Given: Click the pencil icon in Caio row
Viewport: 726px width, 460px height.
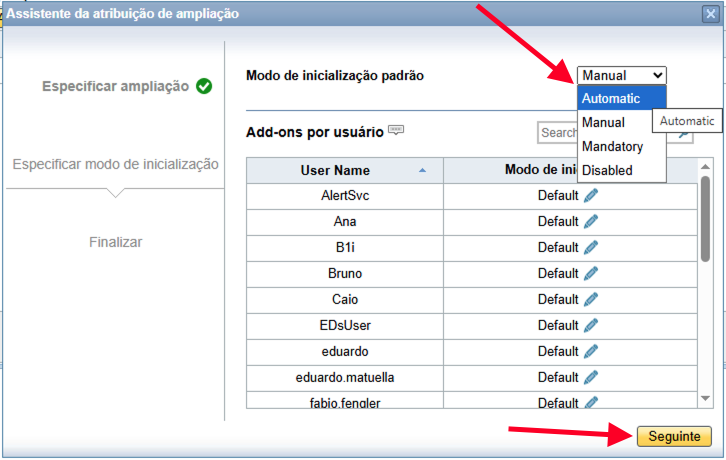Looking at the screenshot, I should (591, 299).
